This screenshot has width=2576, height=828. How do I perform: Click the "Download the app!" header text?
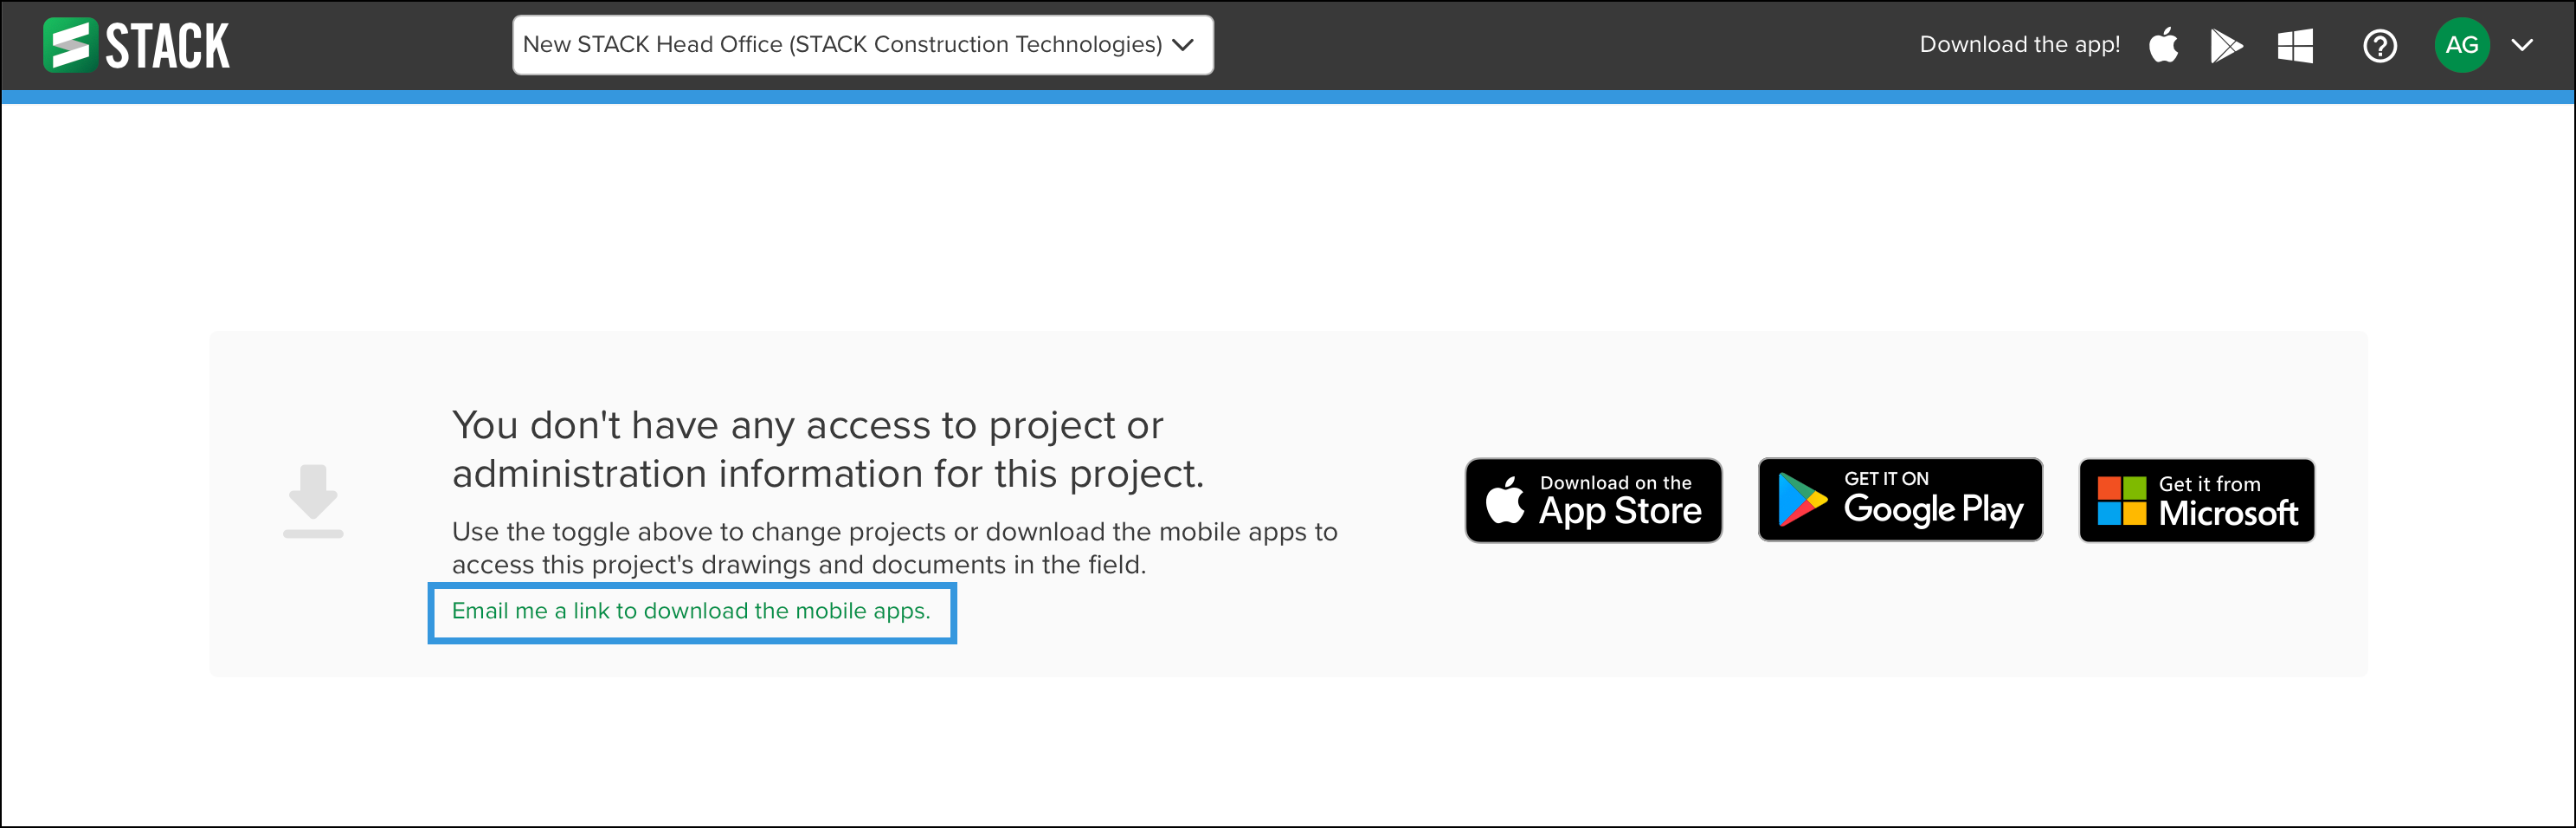click(2019, 45)
